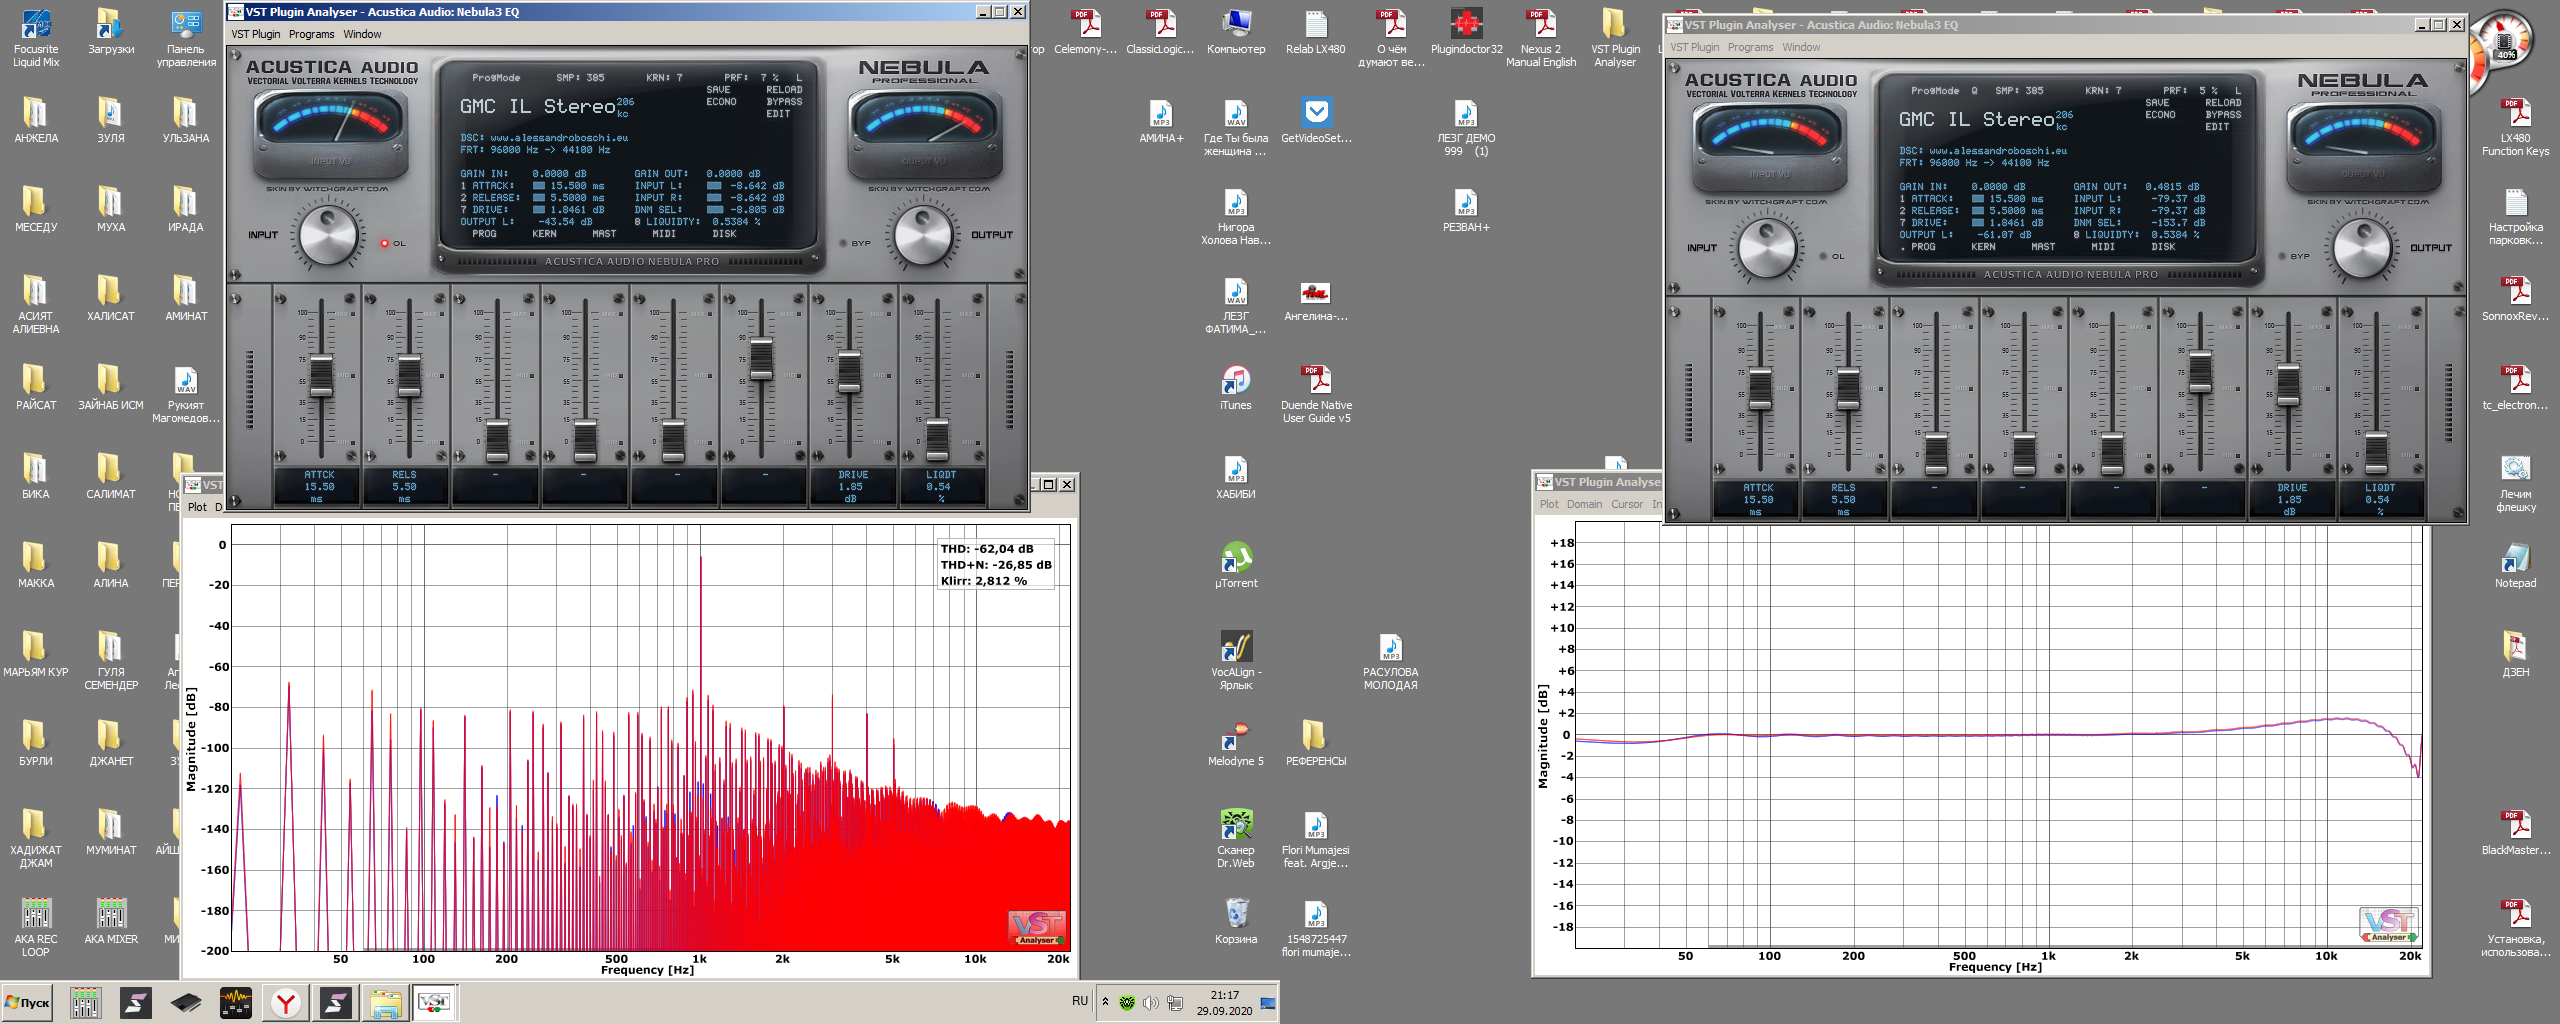The height and width of the screenshot is (1024, 2560).
Task: Click the waveform audio editor taskbar icon
Action: tap(236, 1002)
